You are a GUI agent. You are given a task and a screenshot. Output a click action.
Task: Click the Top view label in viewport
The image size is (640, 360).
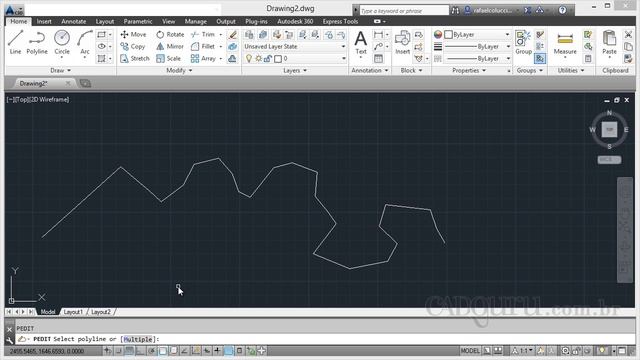click(22, 100)
